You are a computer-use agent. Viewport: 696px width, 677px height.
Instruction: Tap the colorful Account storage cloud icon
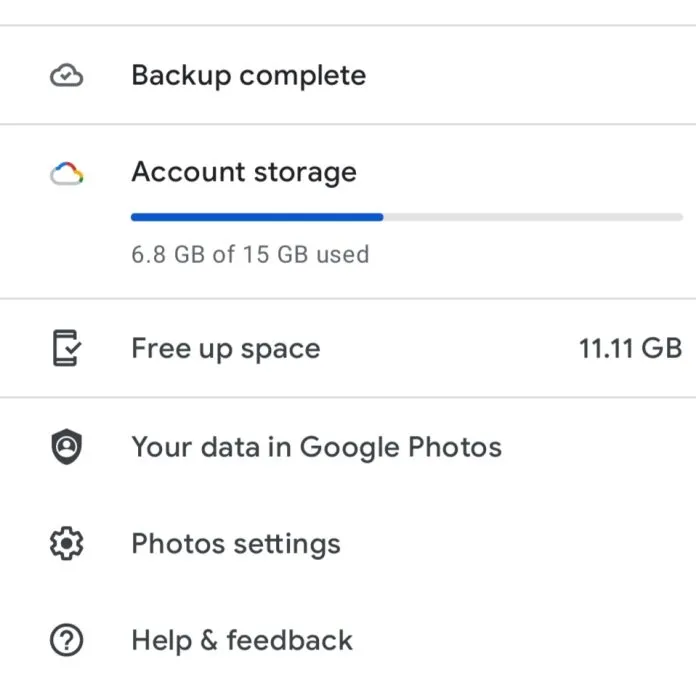67,173
